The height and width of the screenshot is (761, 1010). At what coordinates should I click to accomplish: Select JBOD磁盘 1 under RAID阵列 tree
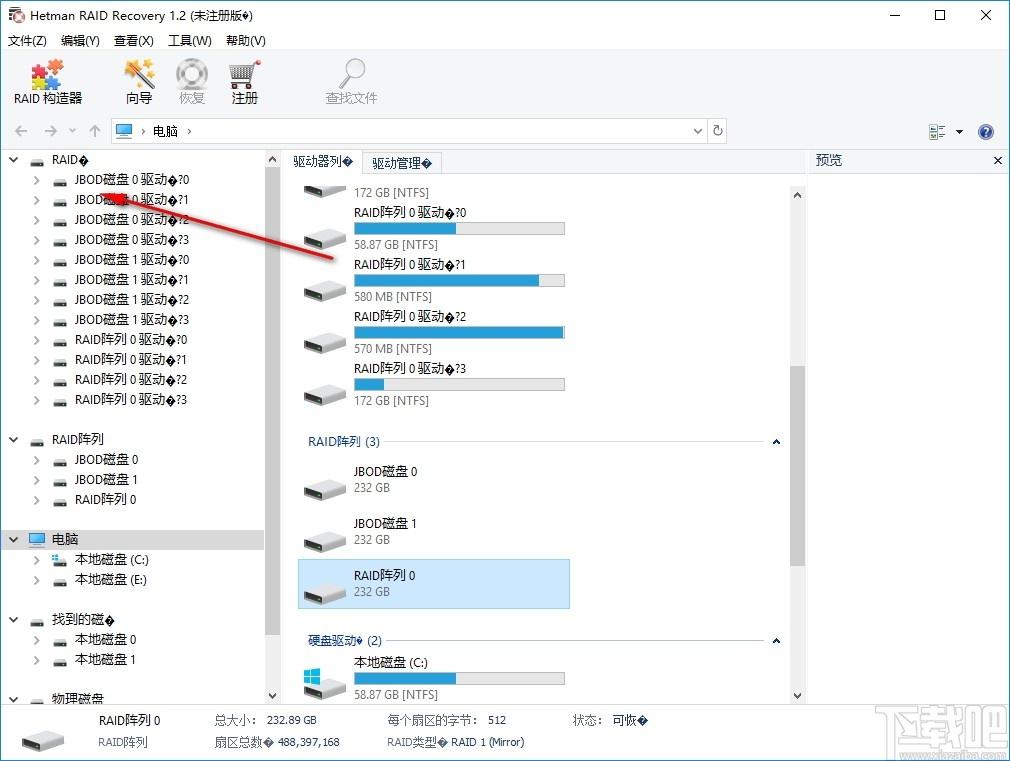point(106,479)
